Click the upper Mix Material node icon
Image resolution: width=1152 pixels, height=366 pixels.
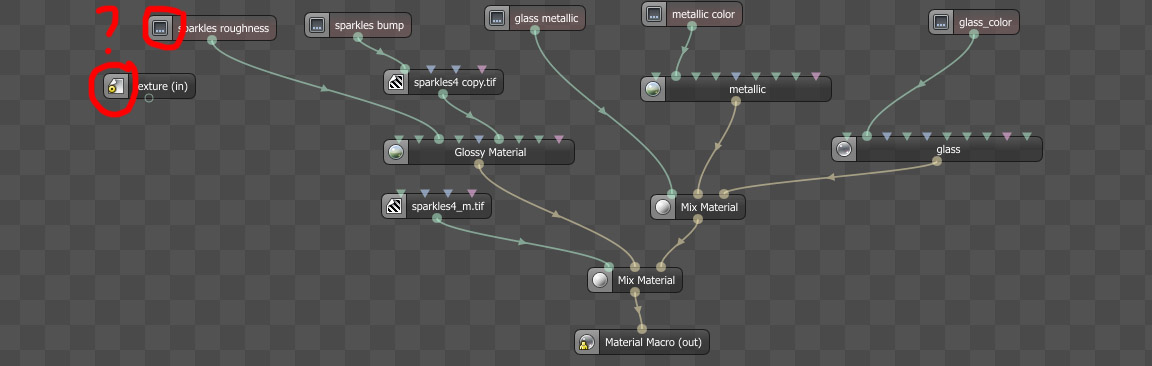[663, 207]
